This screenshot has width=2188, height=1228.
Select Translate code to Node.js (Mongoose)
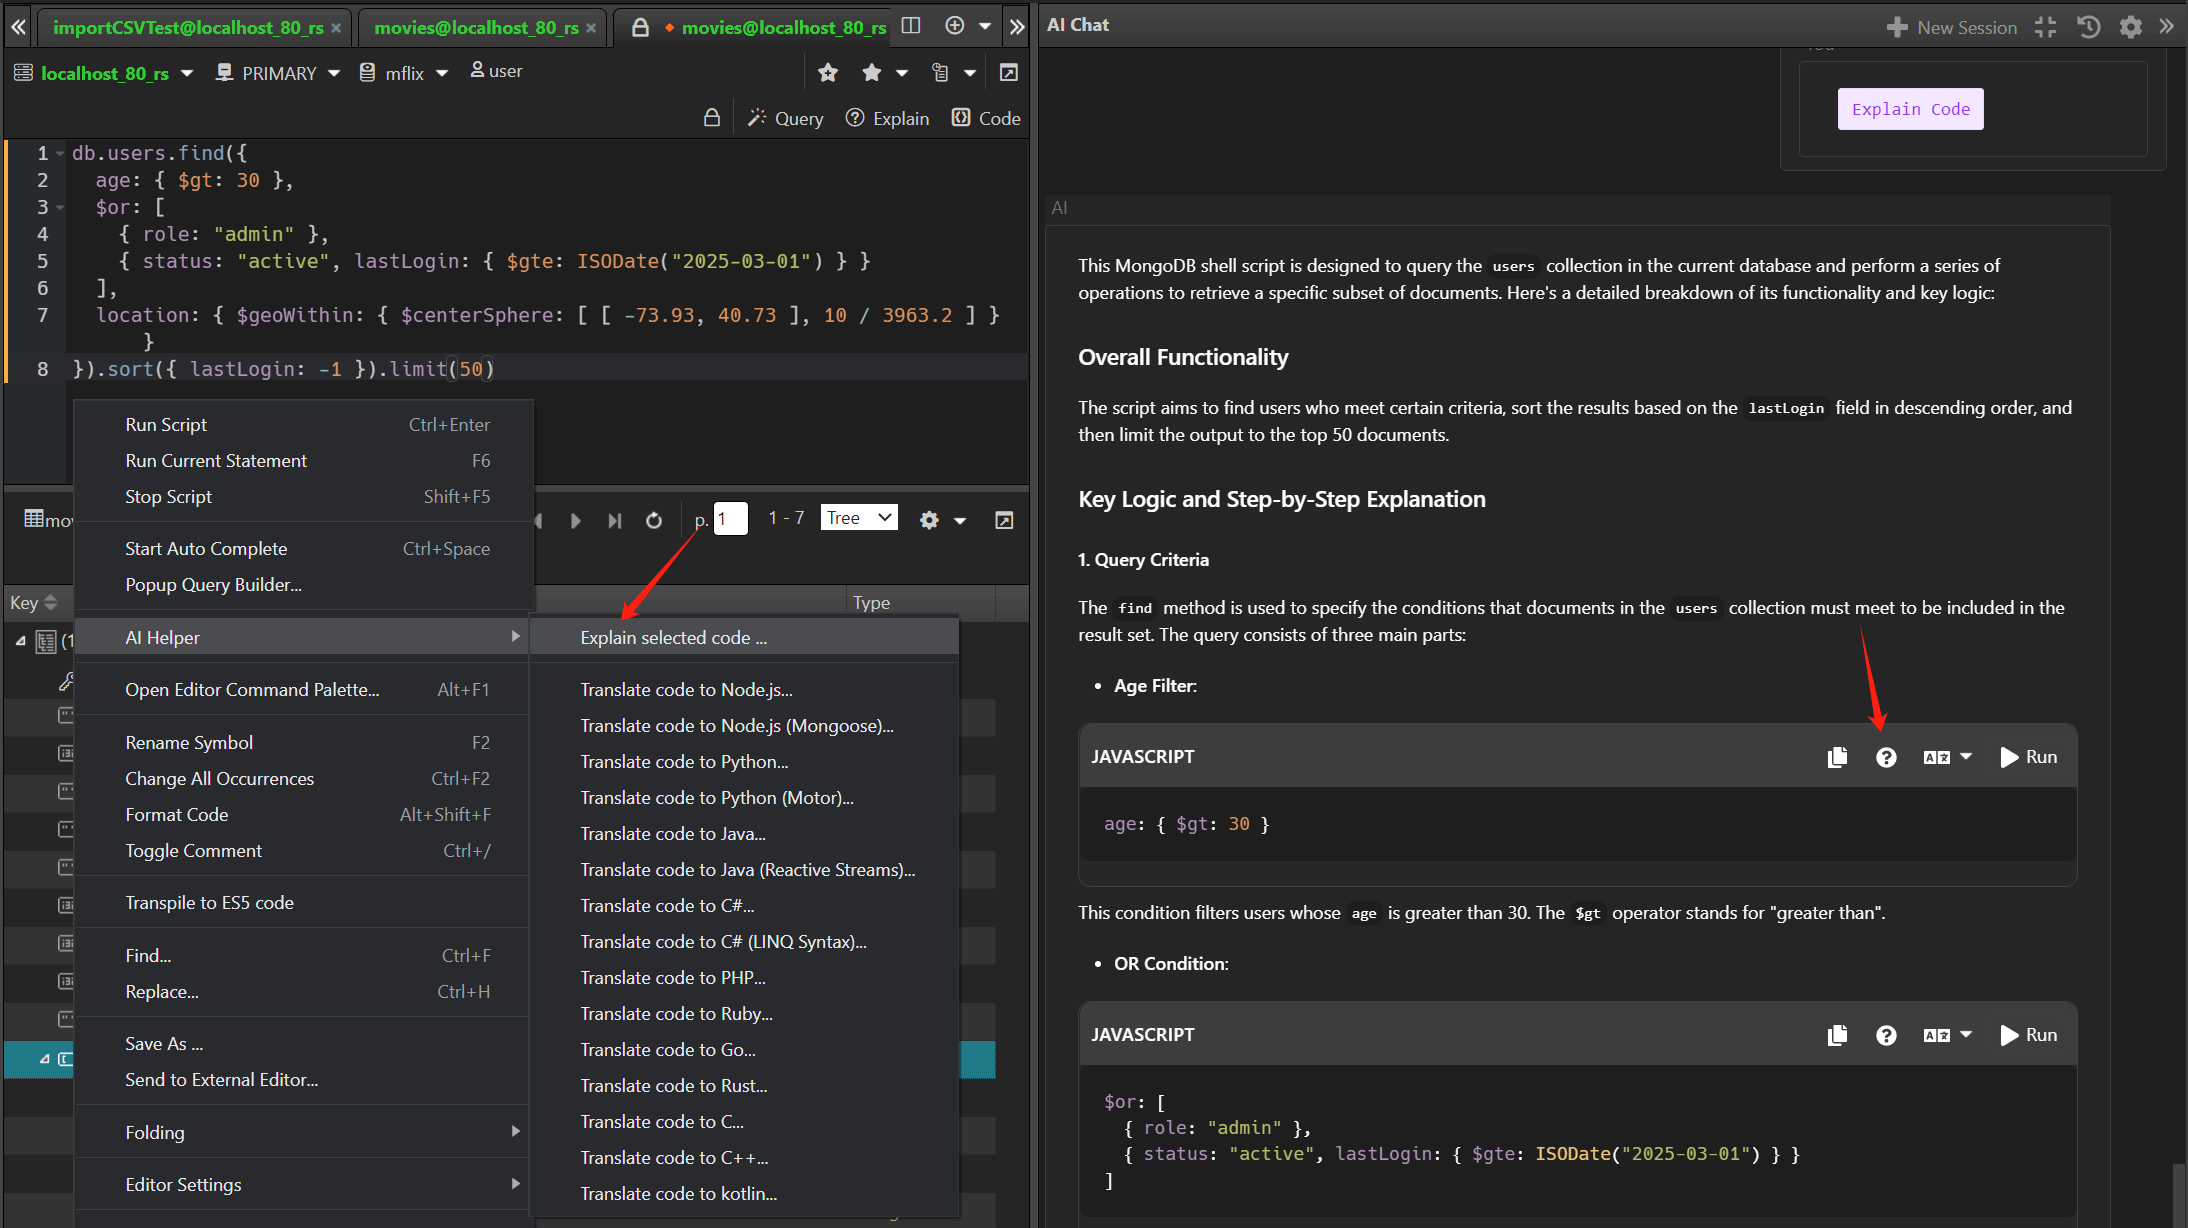(x=744, y=725)
